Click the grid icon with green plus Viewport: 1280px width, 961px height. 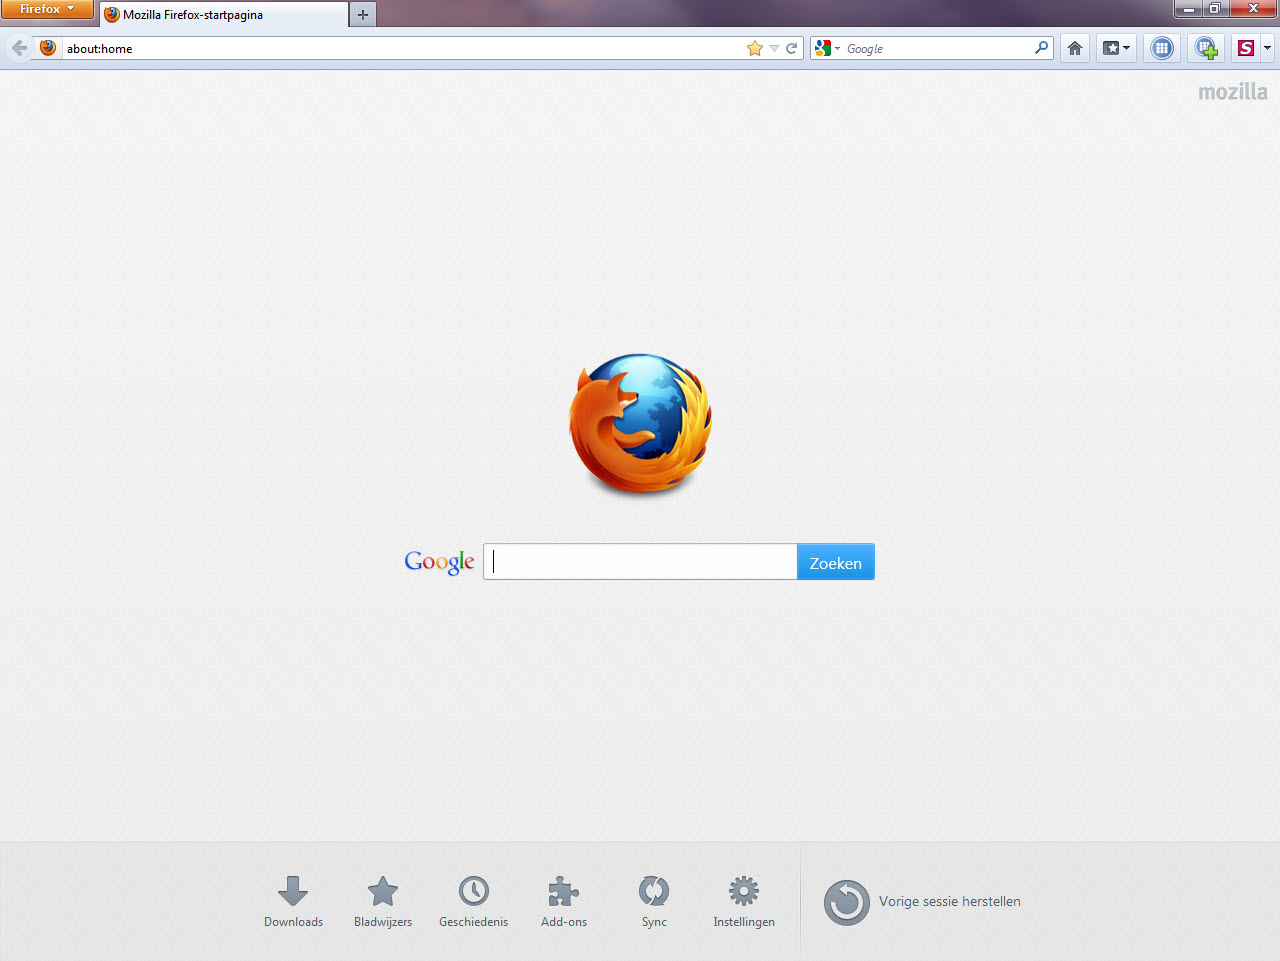click(x=1206, y=48)
